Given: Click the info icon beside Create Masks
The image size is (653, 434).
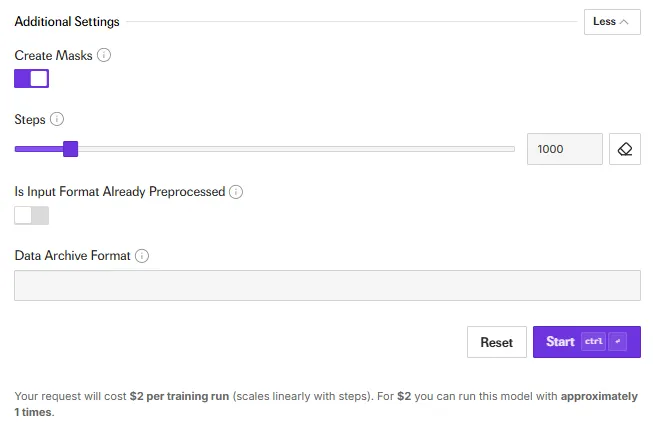Looking at the screenshot, I should coord(104,56).
